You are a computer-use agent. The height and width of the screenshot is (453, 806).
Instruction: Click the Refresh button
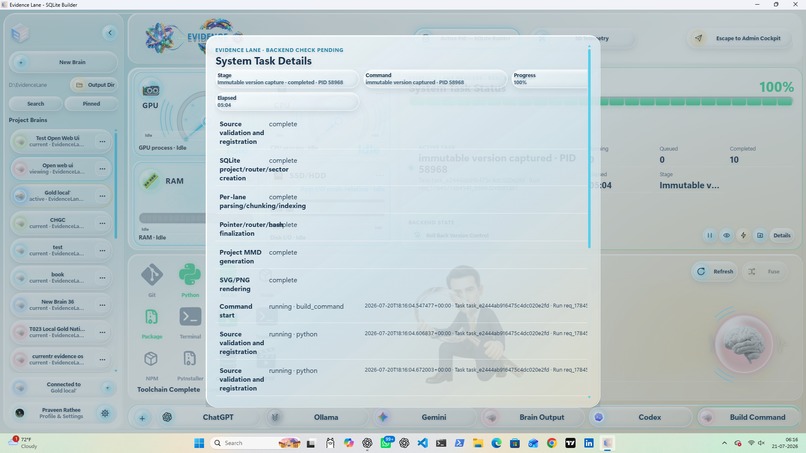(x=715, y=271)
